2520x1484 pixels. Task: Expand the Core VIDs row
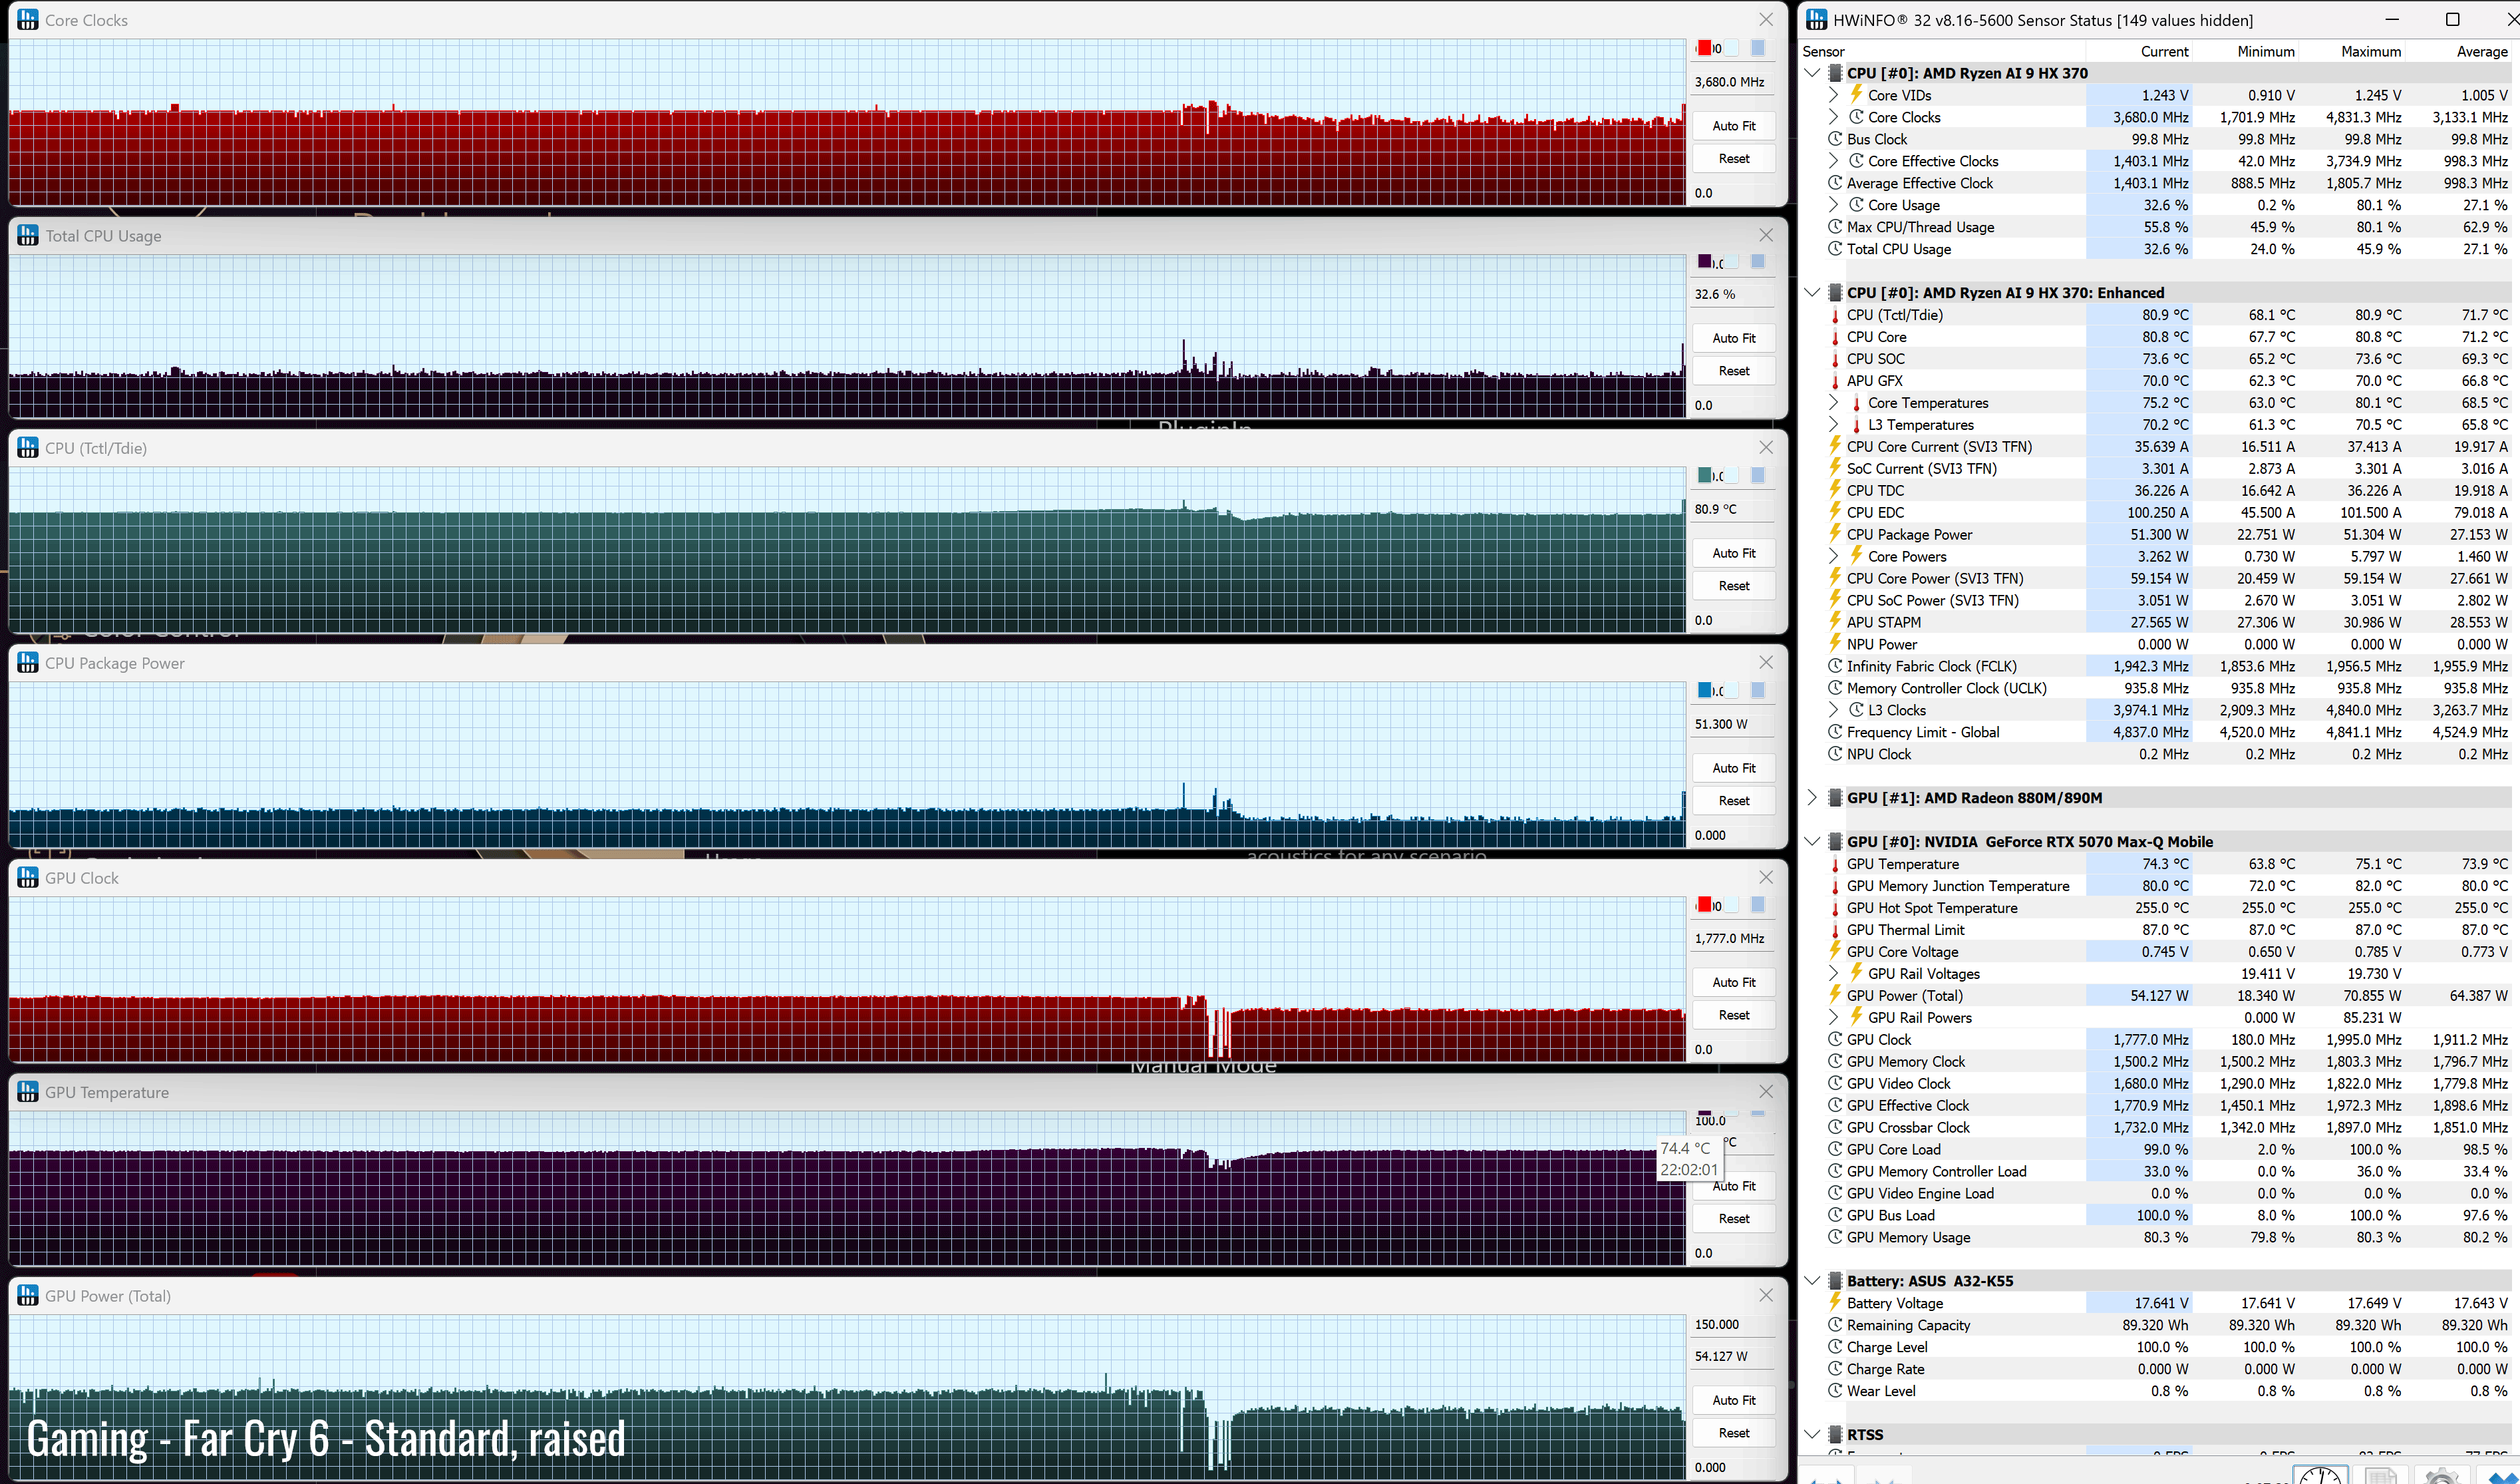(1833, 95)
